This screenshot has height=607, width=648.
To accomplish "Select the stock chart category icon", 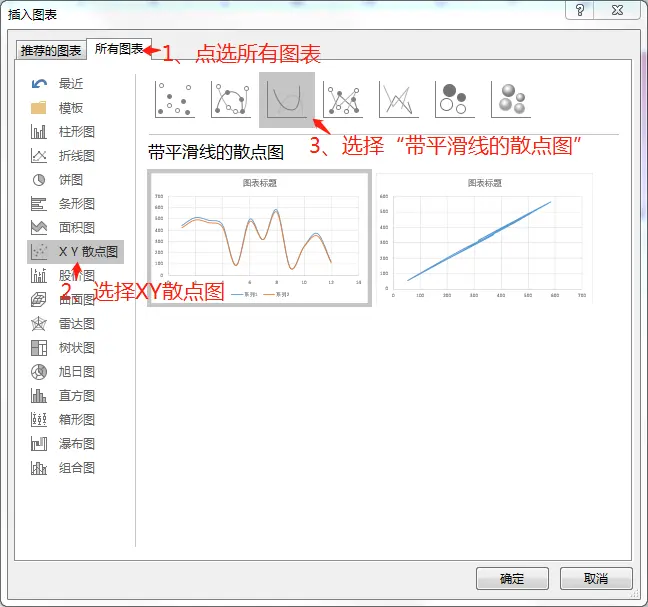I will coord(39,276).
